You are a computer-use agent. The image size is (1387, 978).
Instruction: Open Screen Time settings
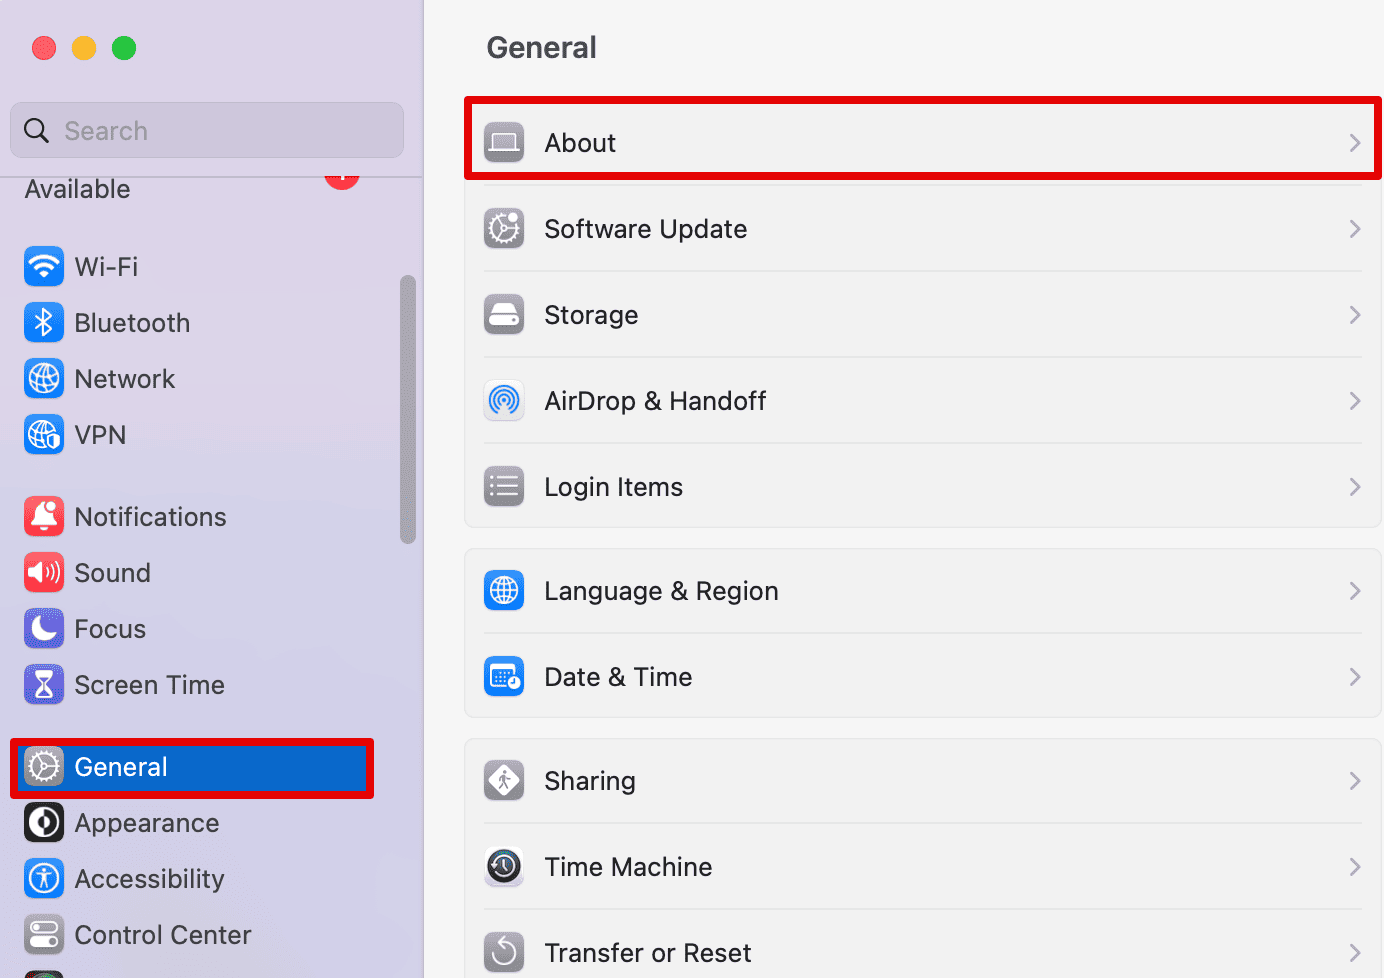point(149,684)
